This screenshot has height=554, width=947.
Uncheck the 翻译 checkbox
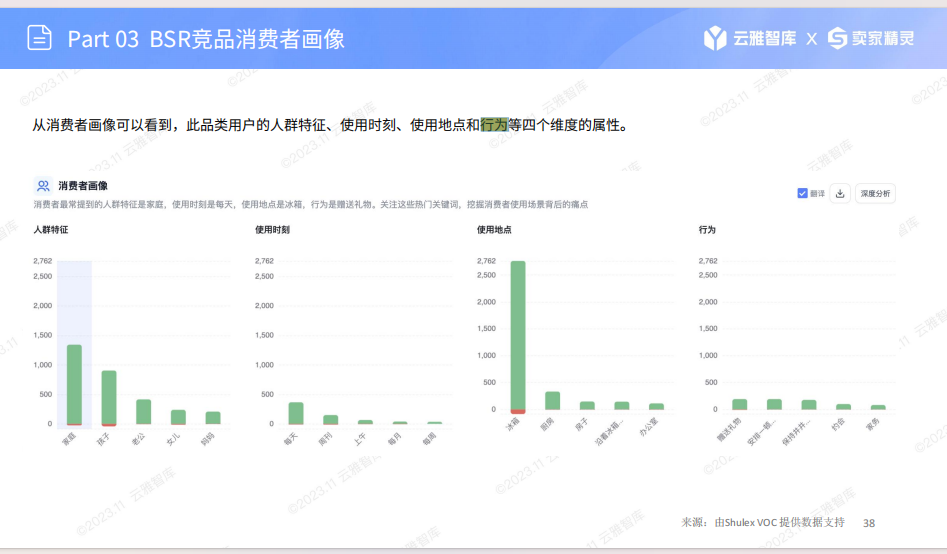pos(802,193)
